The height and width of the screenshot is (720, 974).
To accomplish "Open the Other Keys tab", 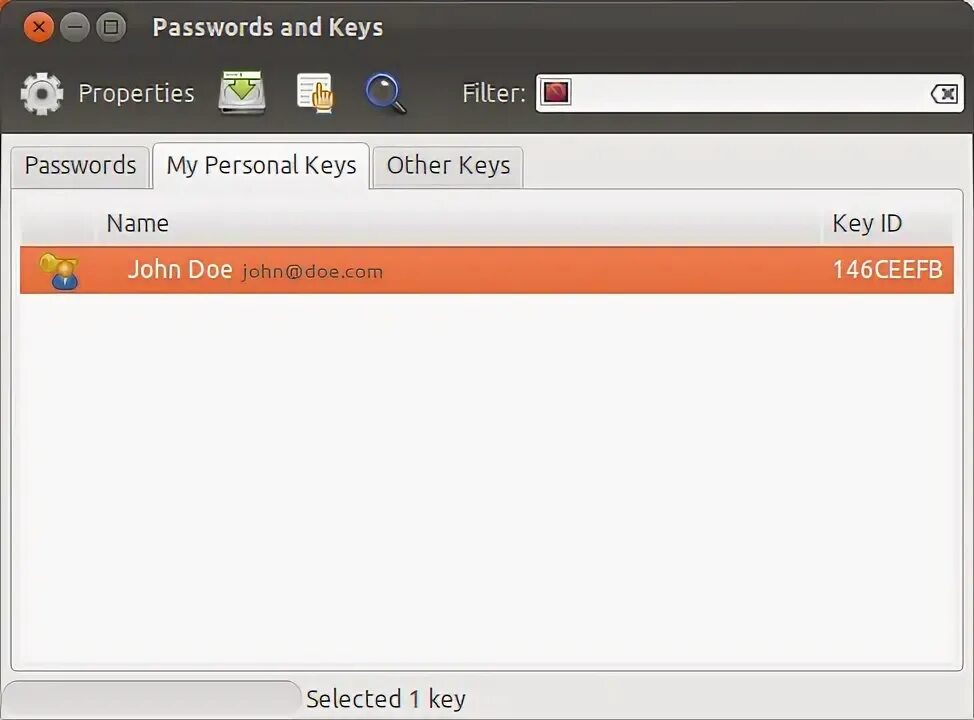I will (x=448, y=166).
